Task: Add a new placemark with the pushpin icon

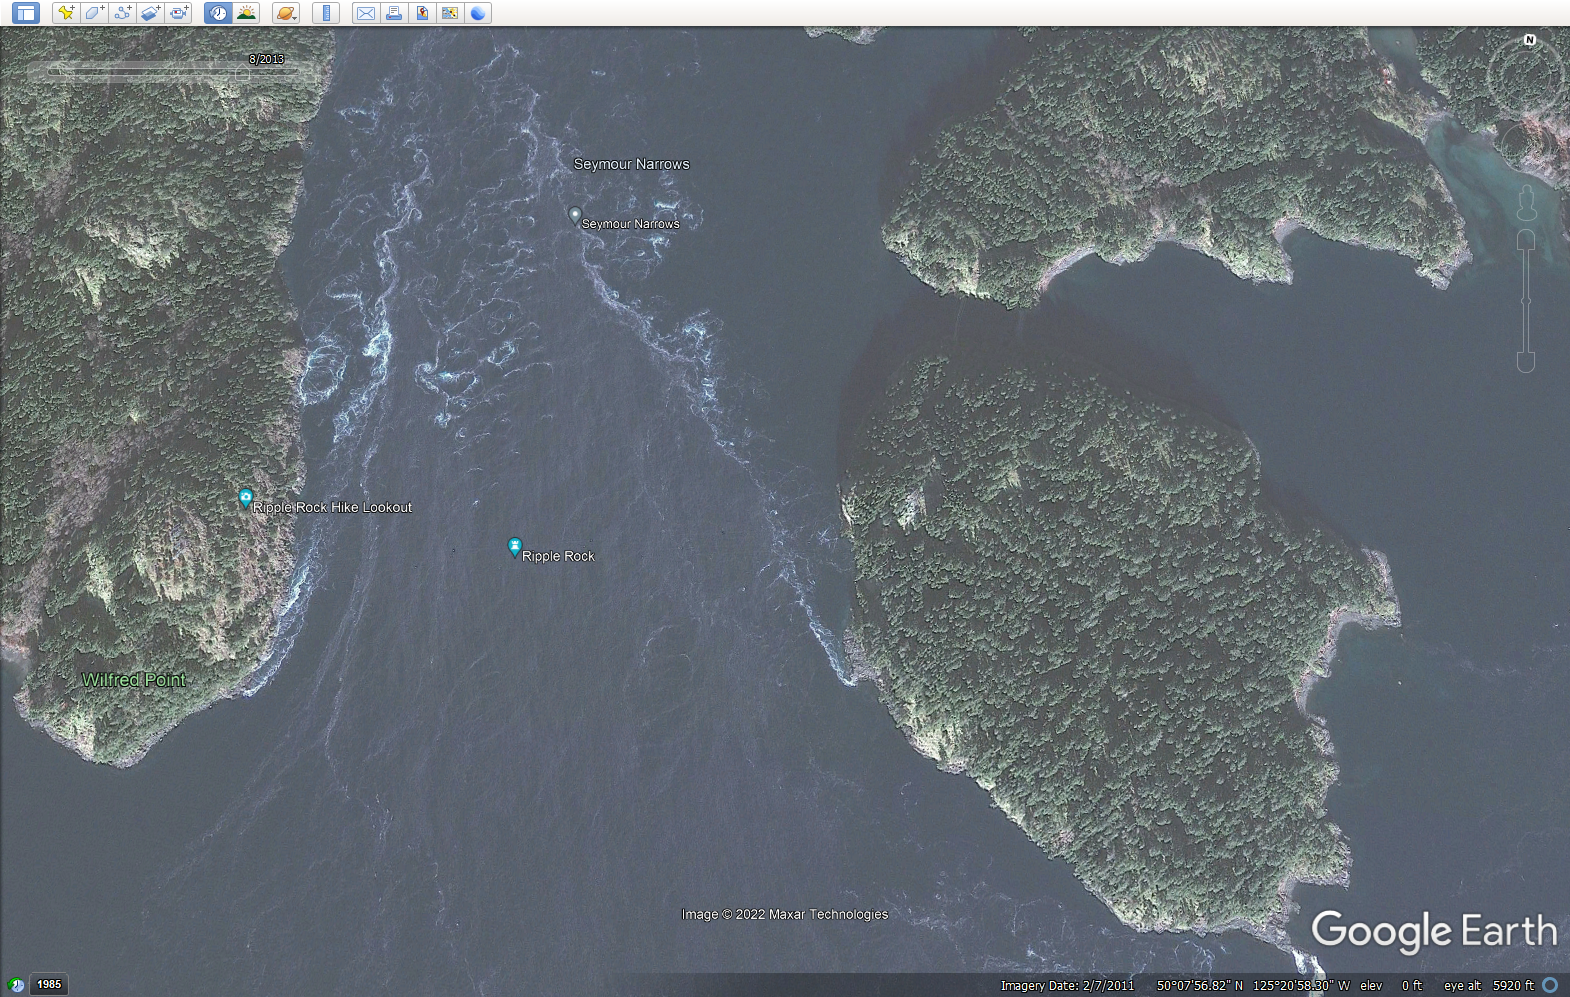Action: click(x=66, y=13)
